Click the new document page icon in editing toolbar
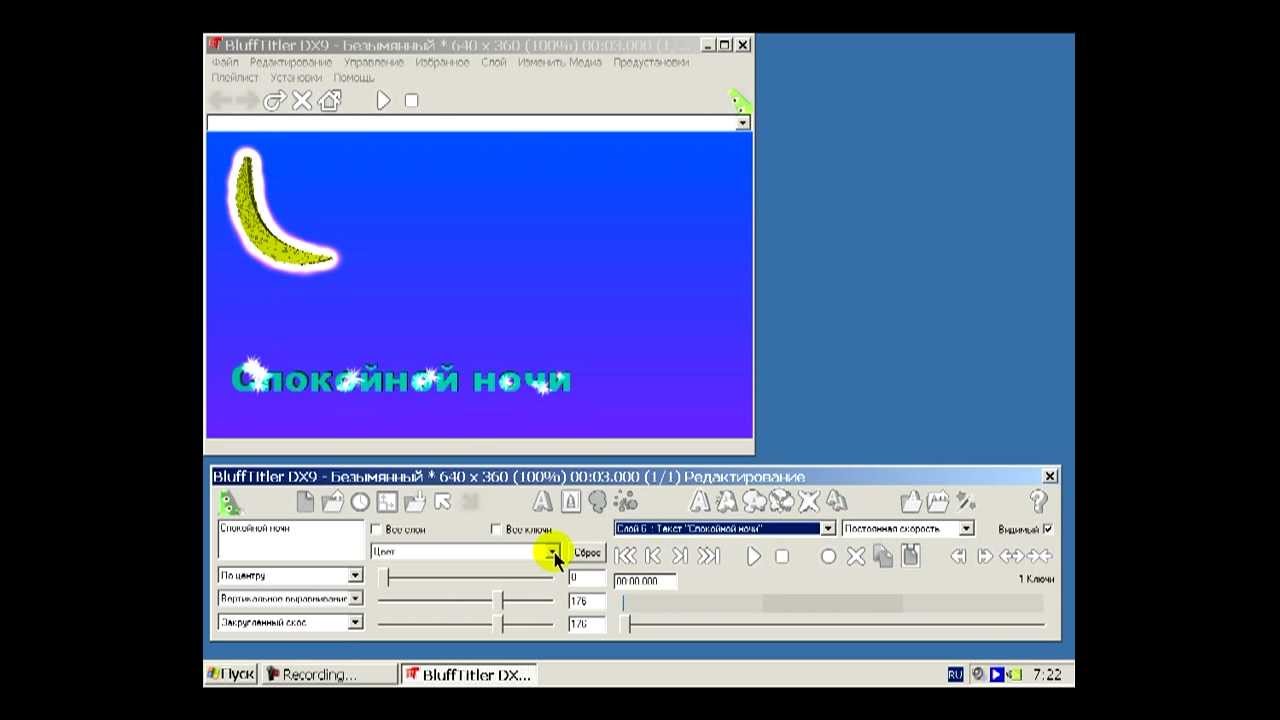Viewport: 1280px width, 720px height. point(305,502)
